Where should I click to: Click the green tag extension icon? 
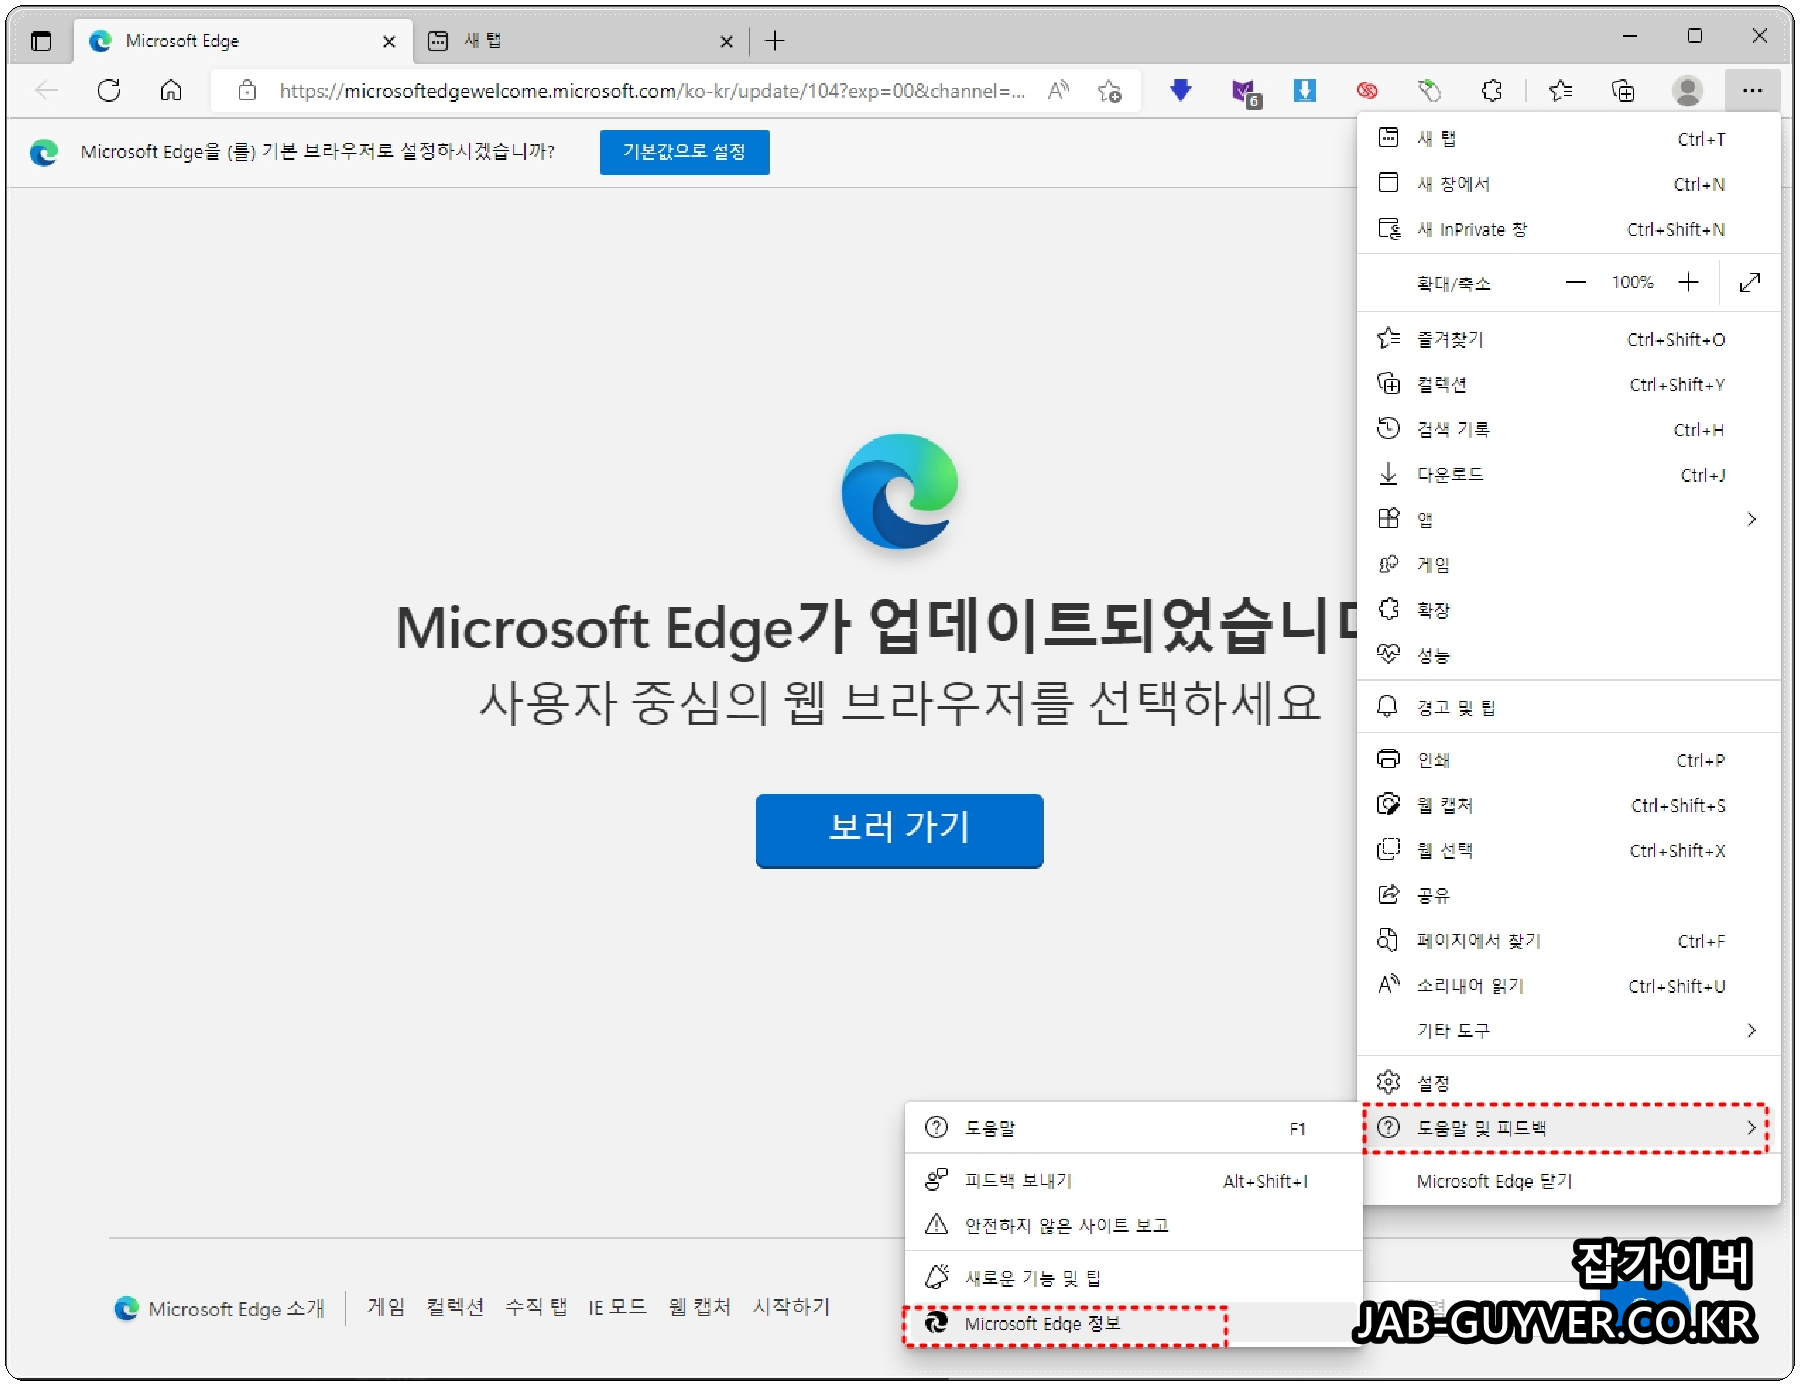pyautogui.click(x=1429, y=91)
